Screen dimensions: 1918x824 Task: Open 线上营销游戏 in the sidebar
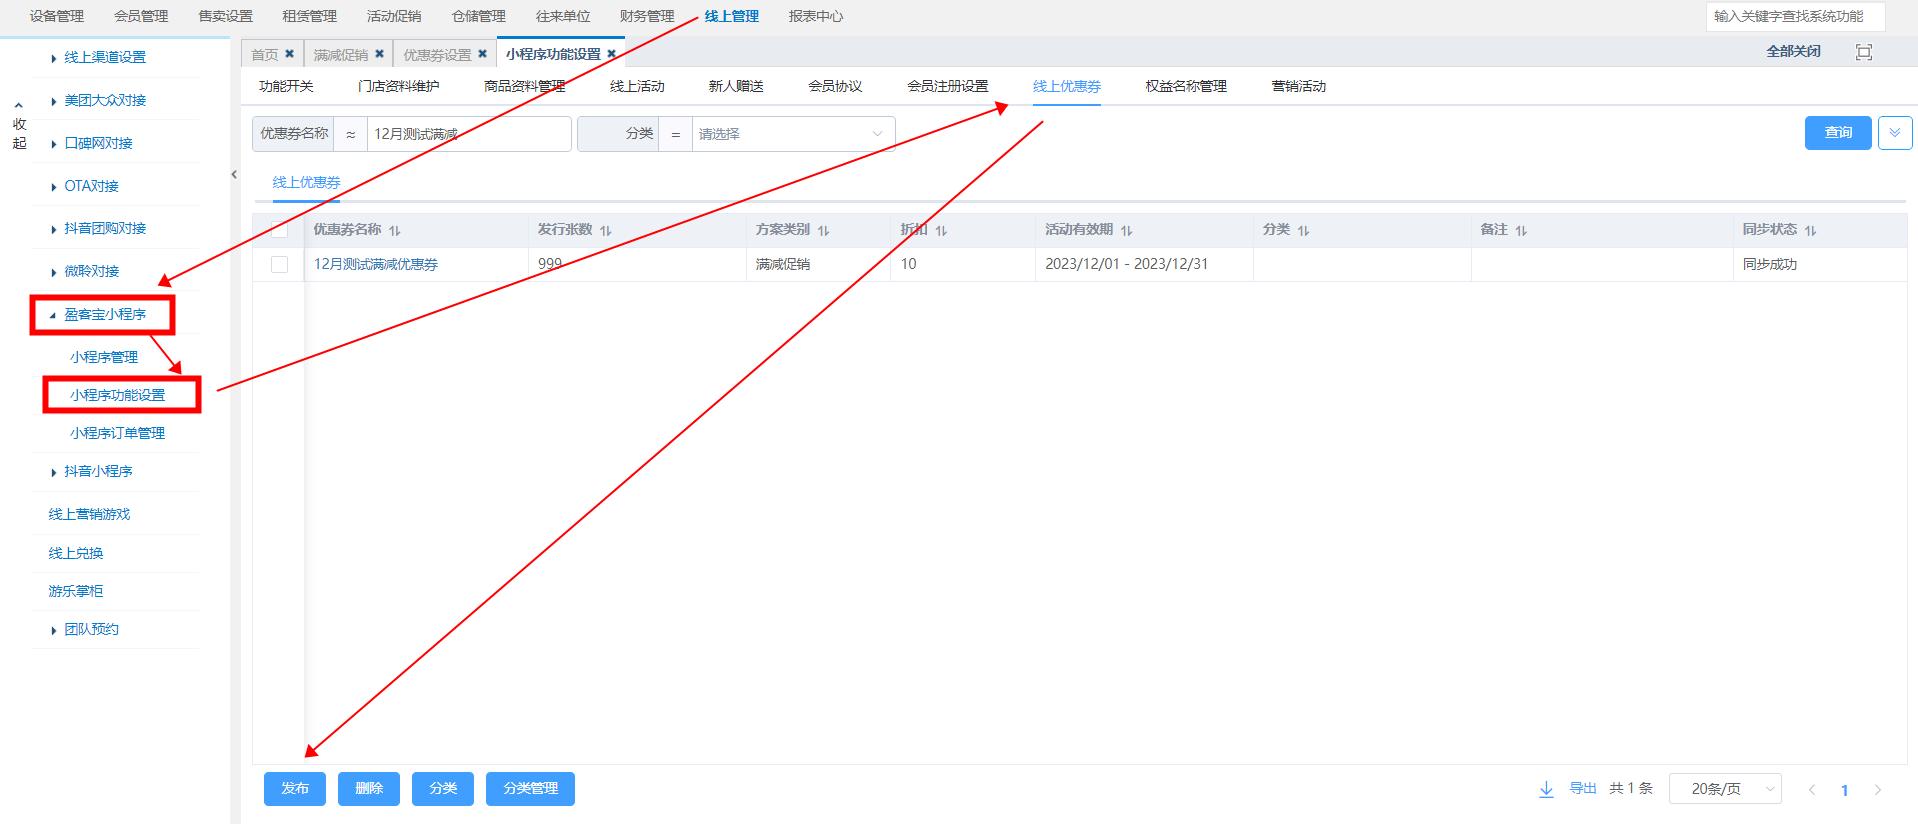[89, 514]
